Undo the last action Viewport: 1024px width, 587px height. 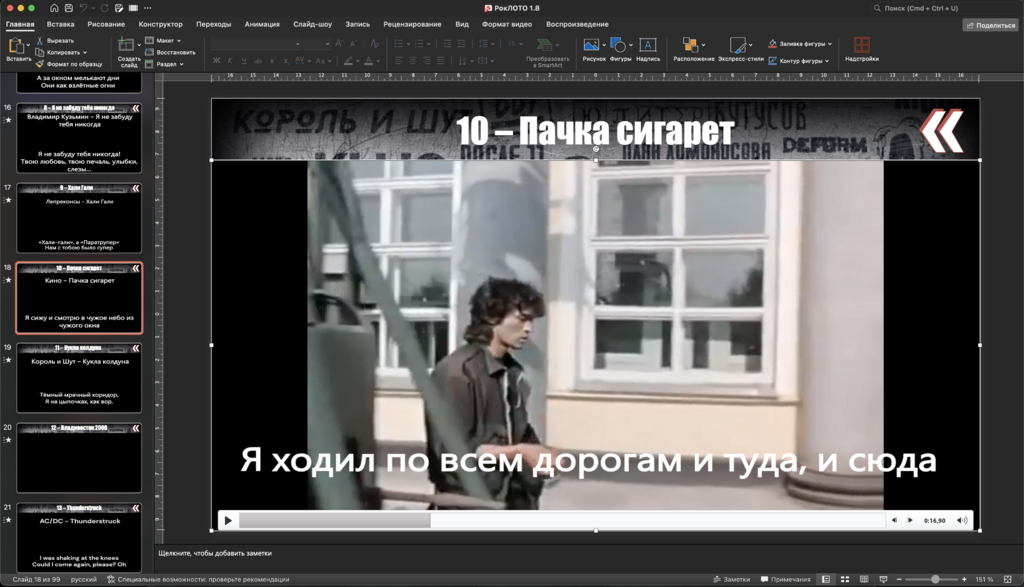tap(84, 8)
